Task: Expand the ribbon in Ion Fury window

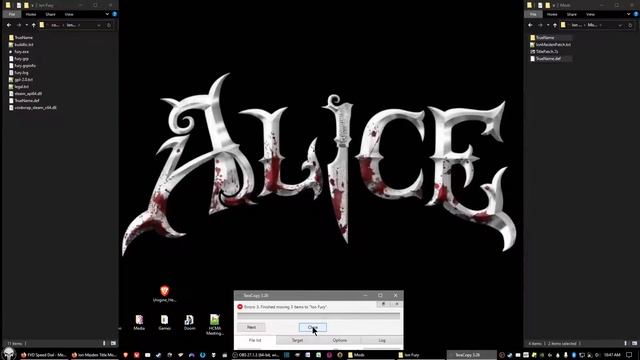Action: (x=107, y=14)
